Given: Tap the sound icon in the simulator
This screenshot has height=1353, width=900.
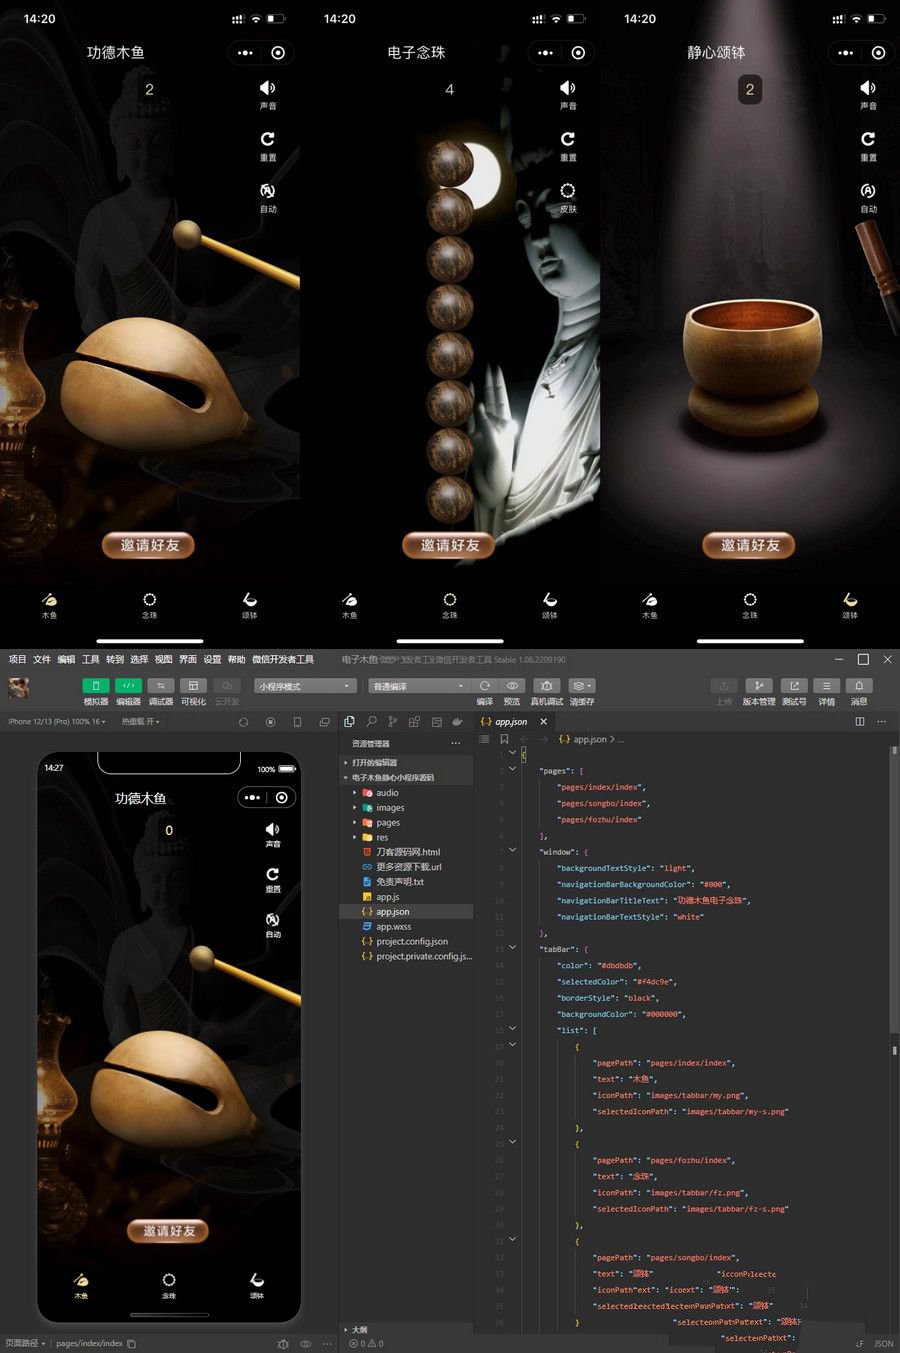Looking at the screenshot, I should [x=273, y=830].
